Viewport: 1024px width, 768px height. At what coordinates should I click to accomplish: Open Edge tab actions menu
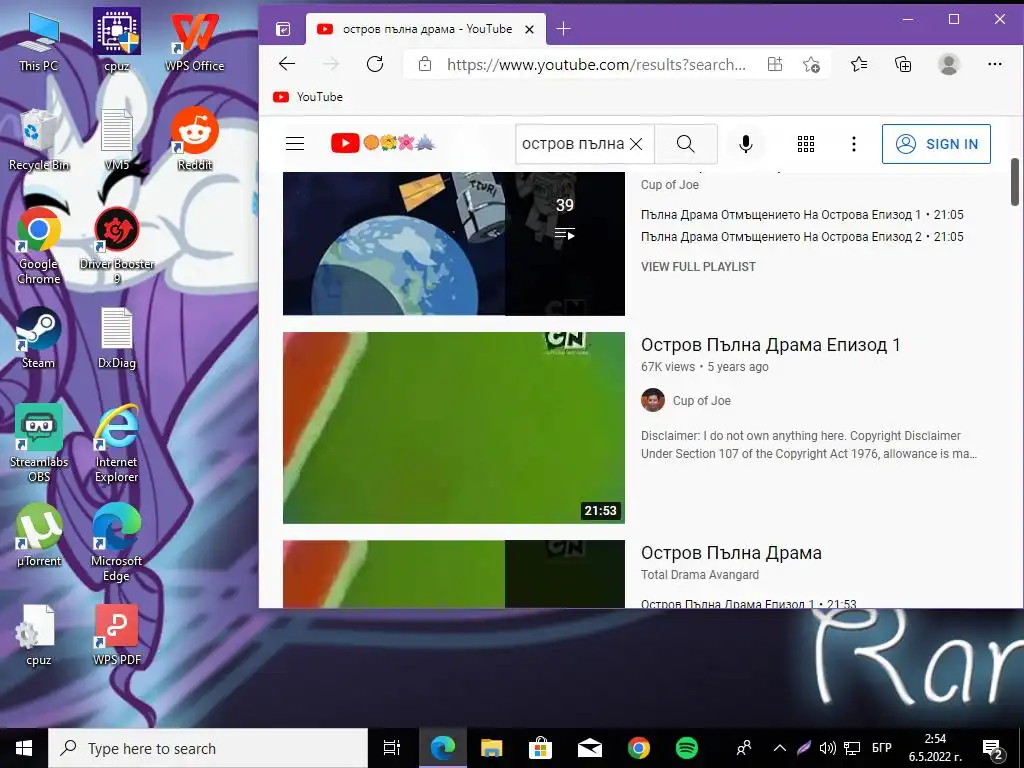pos(283,29)
